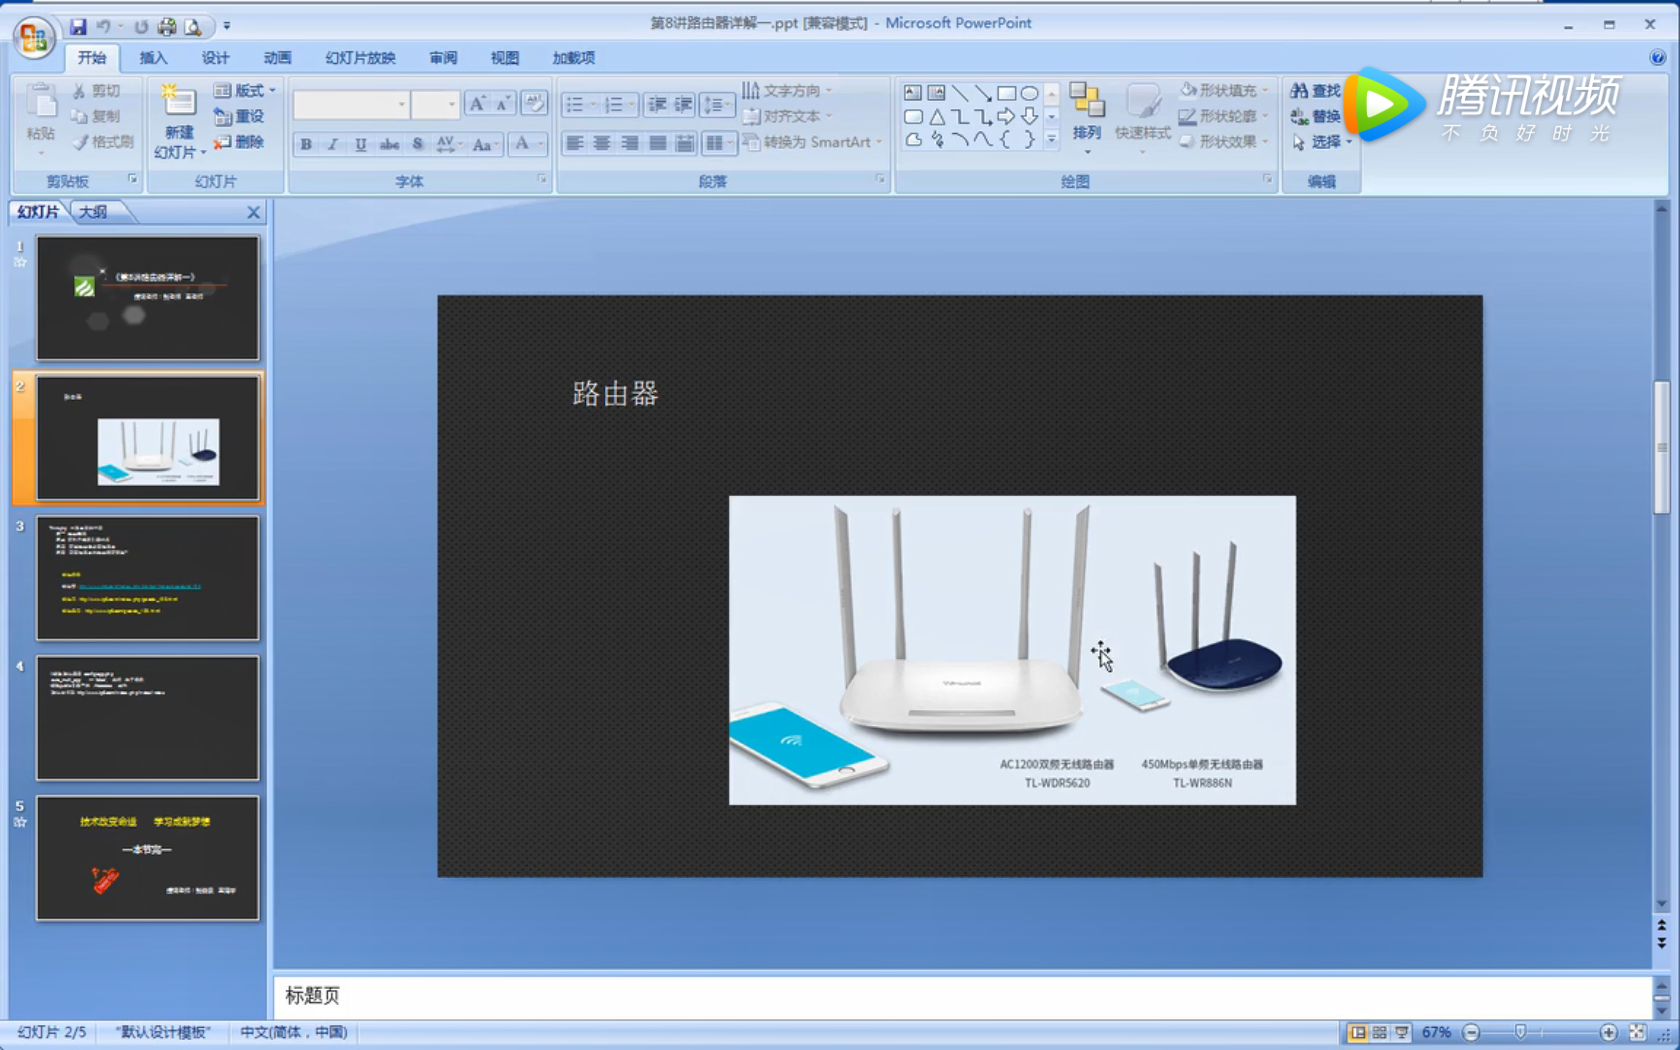Screen dimensions: 1680x1050
Task: Fit slide to current window icon
Action: (1637, 1032)
